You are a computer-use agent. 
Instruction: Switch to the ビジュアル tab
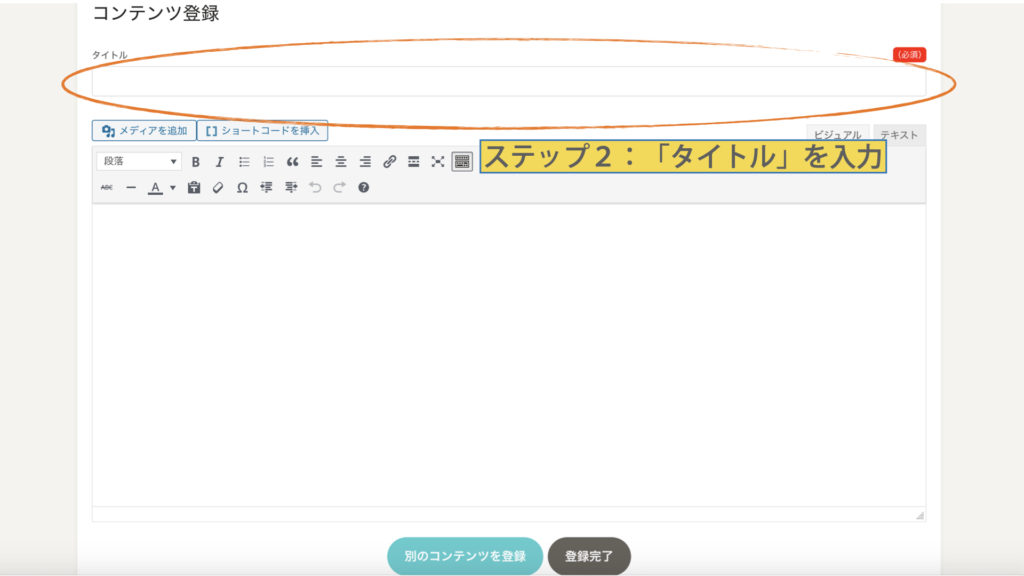[x=837, y=136]
